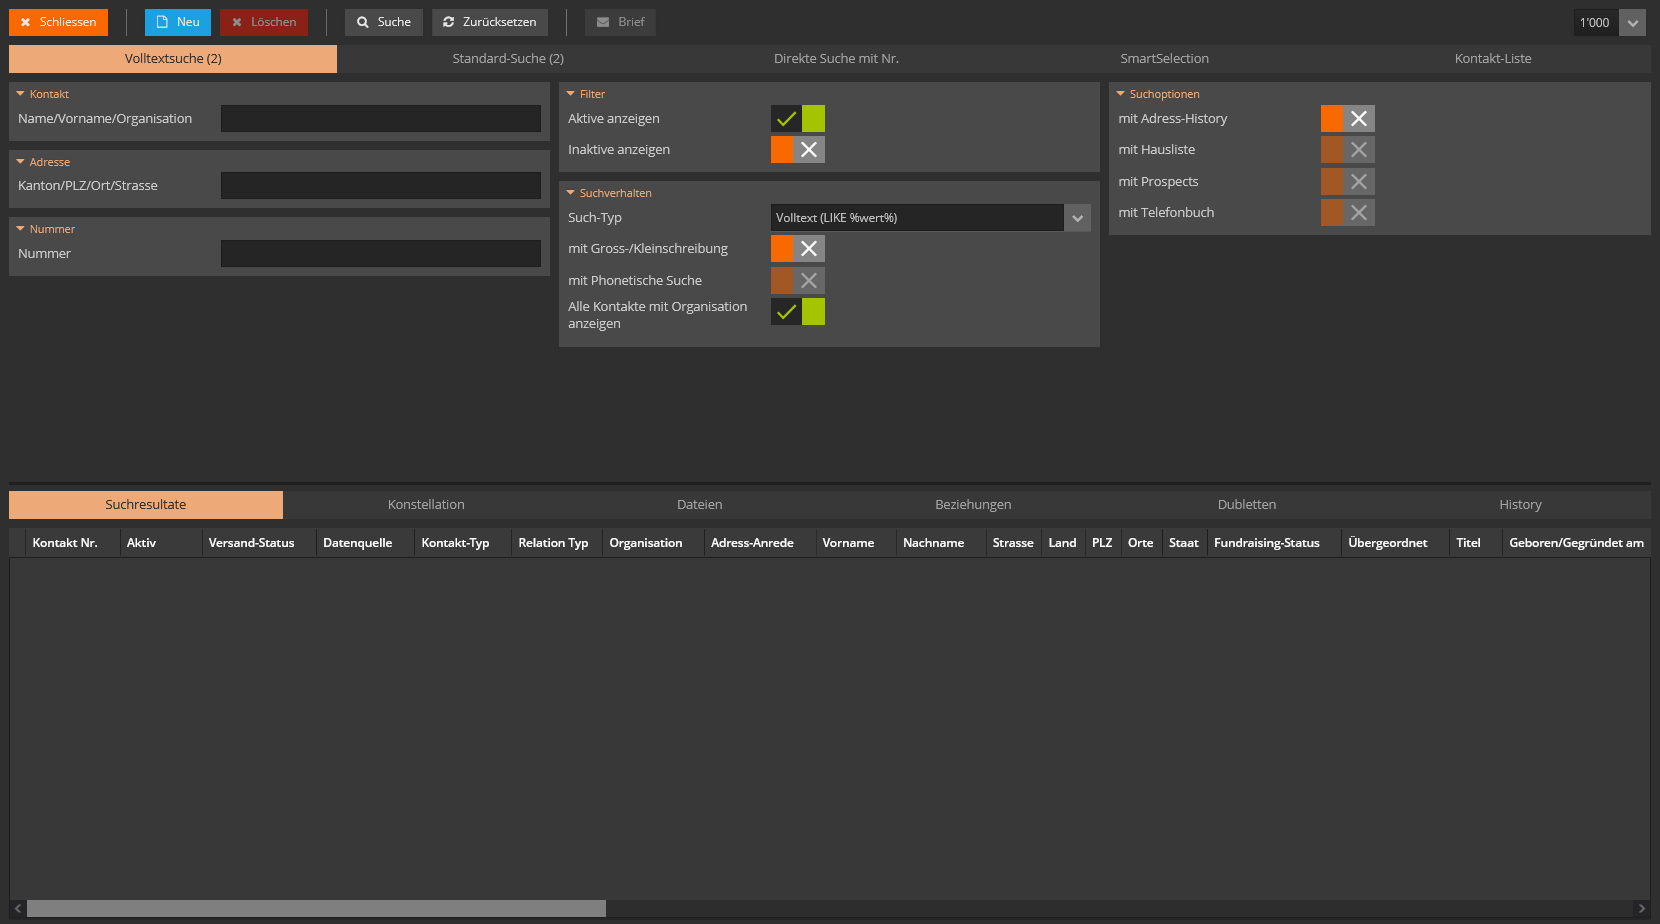
Task: Click the magnifier icon on the Suche button
Action: point(361,22)
